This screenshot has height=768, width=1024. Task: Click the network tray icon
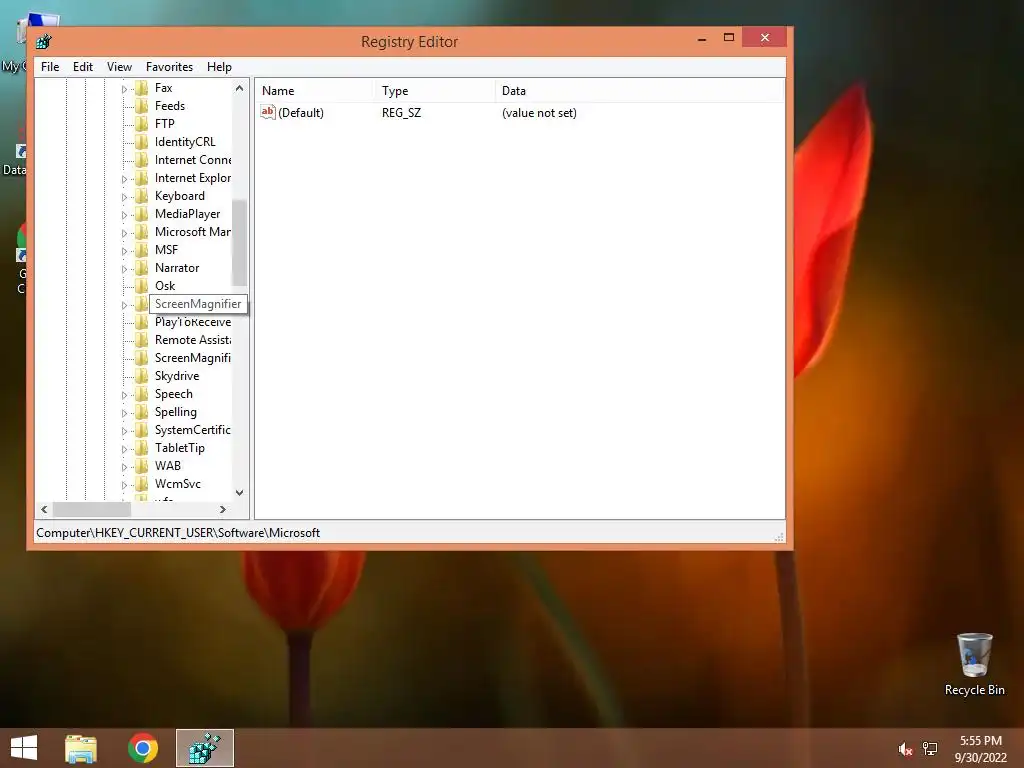(930, 749)
